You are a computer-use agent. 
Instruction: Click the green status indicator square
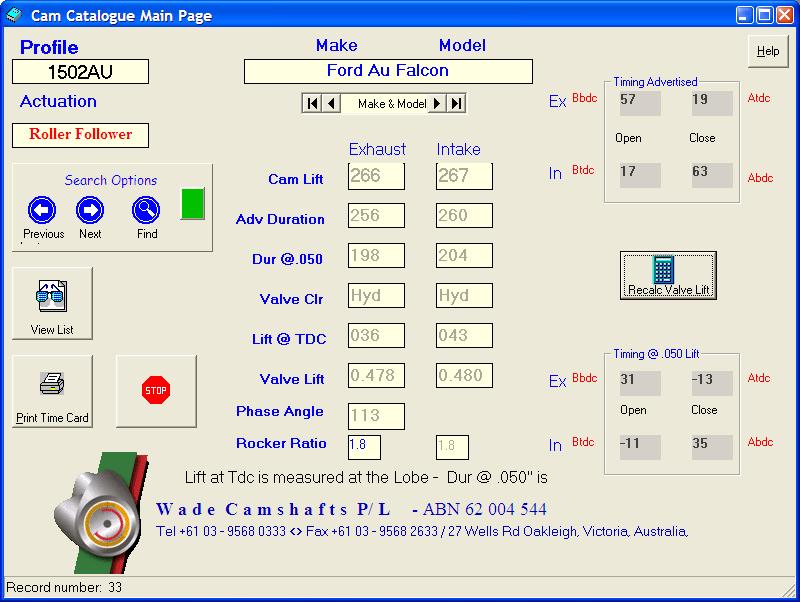pos(191,203)
